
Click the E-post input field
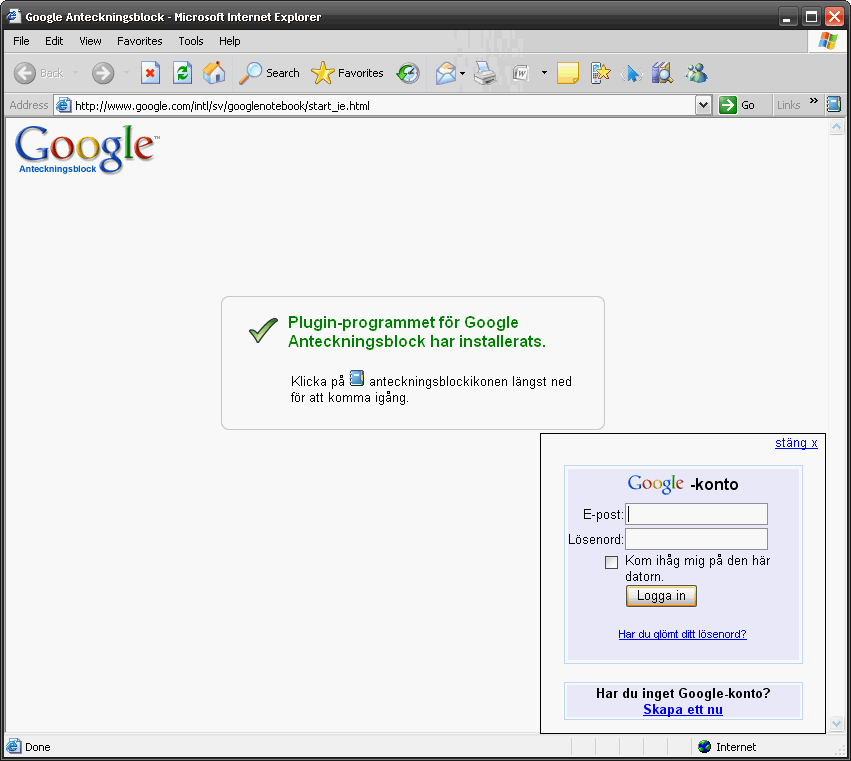(x=696, y=514)
